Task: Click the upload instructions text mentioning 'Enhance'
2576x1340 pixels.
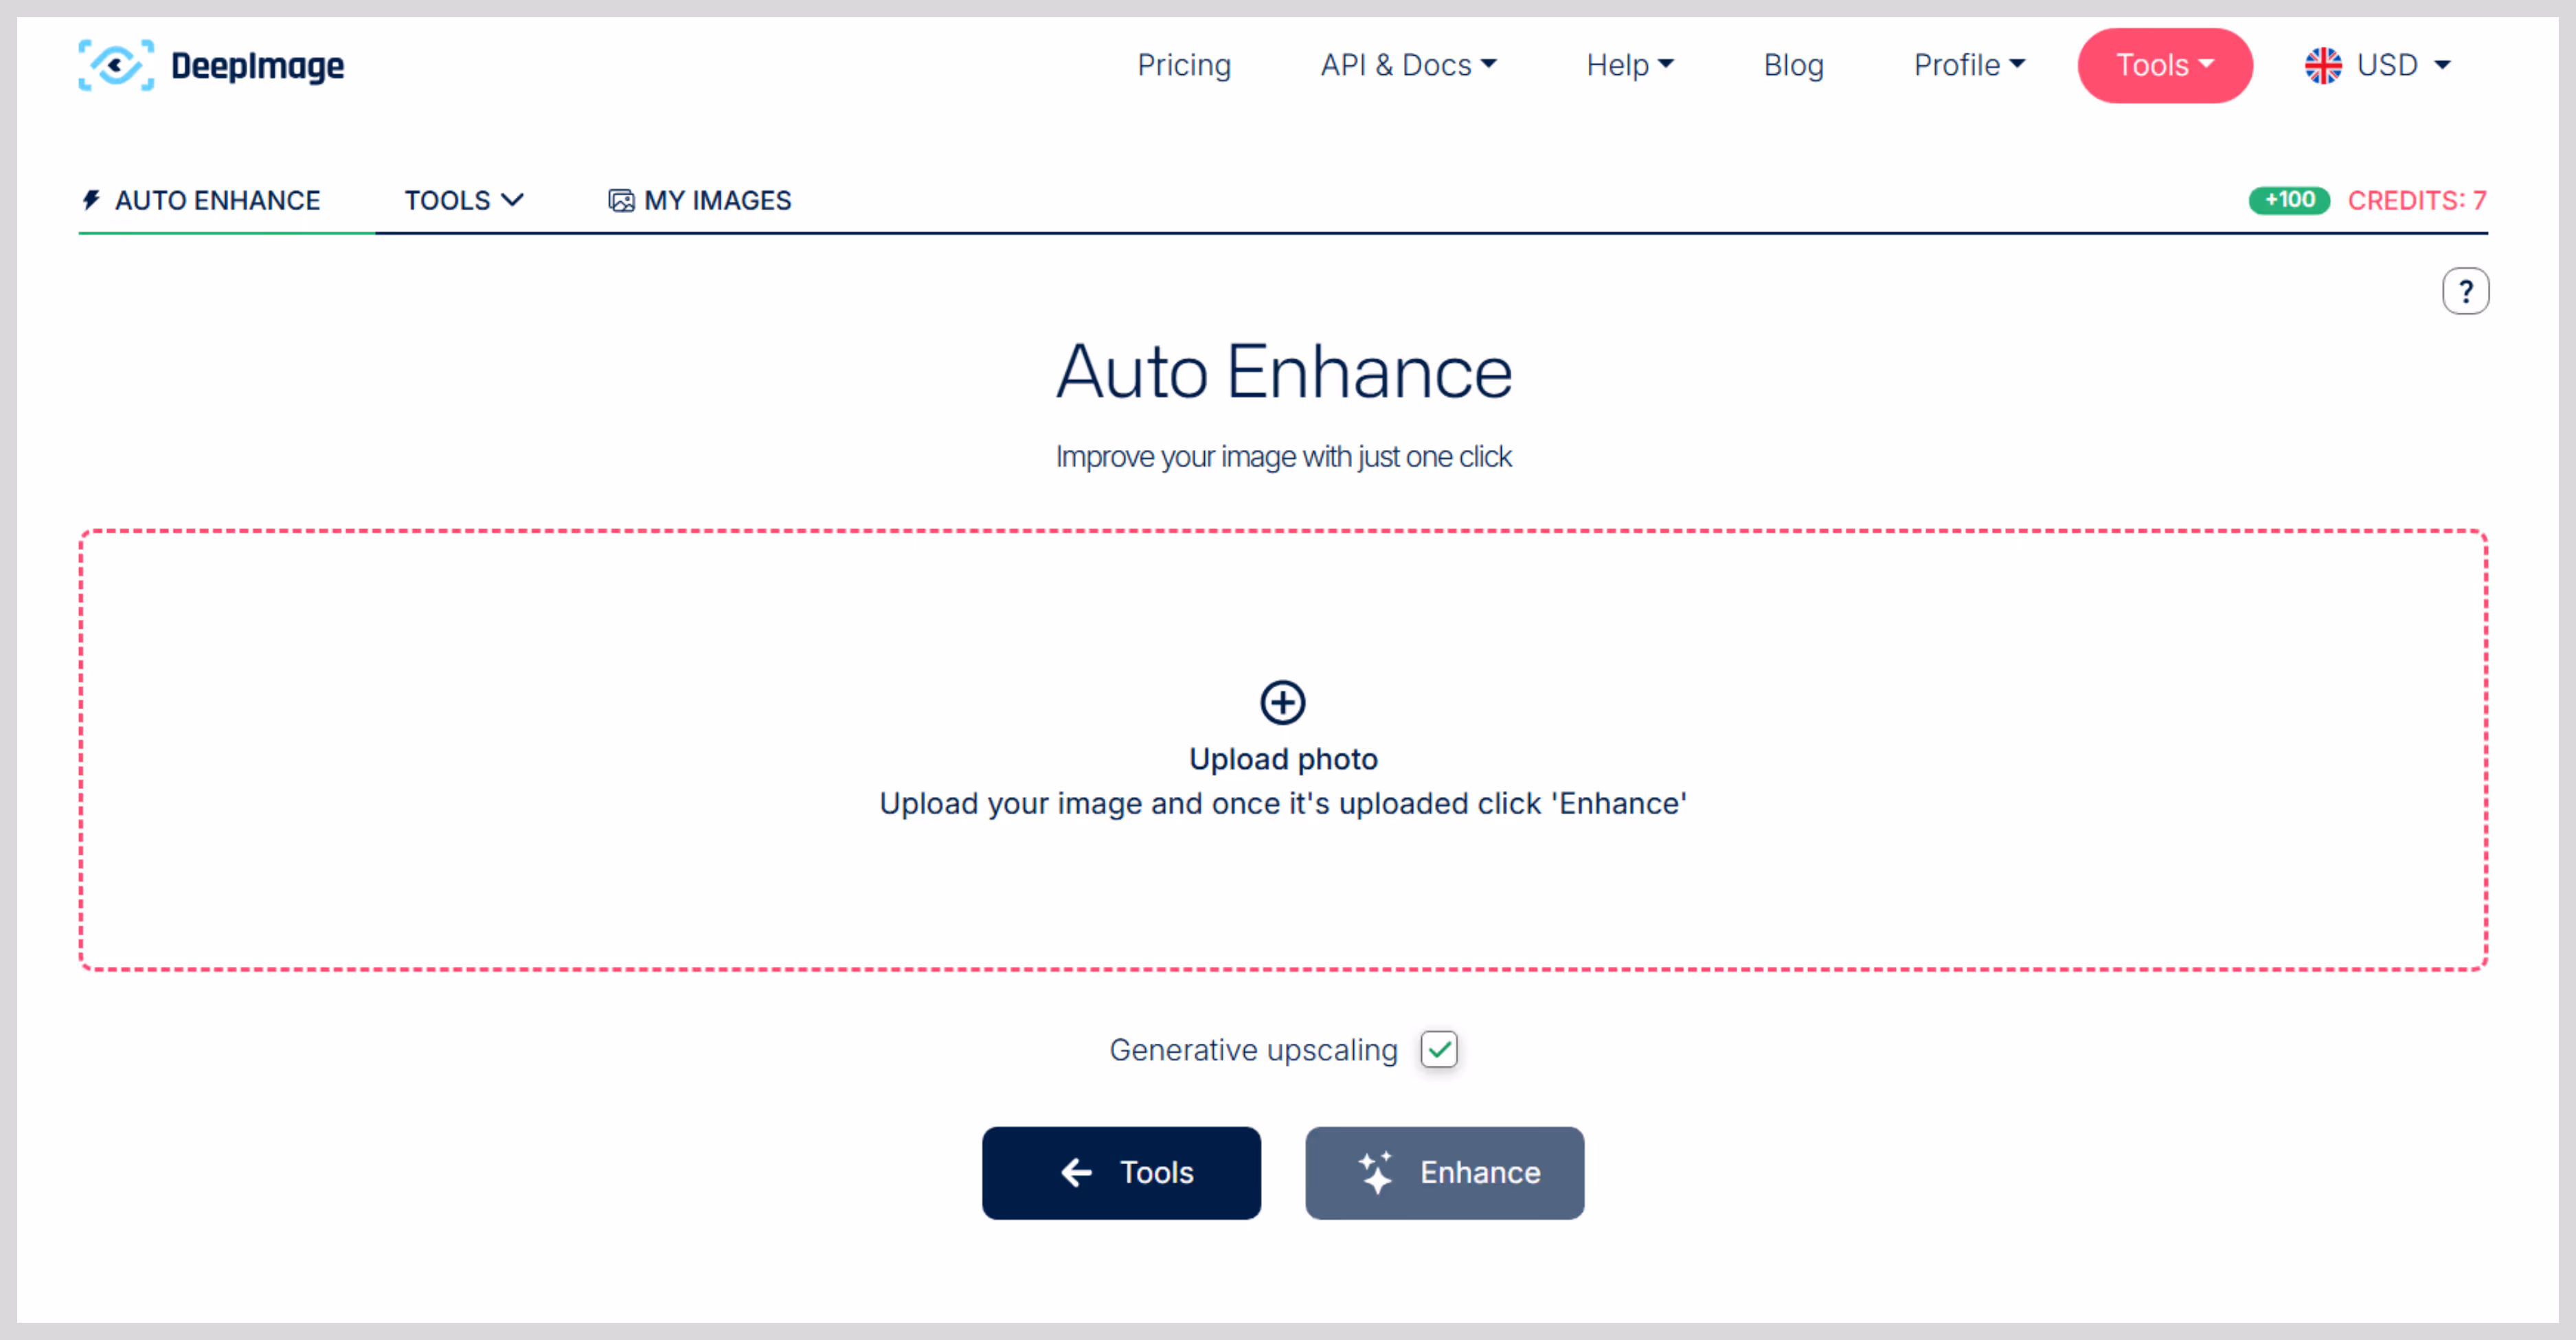Action: [1283, 803]
